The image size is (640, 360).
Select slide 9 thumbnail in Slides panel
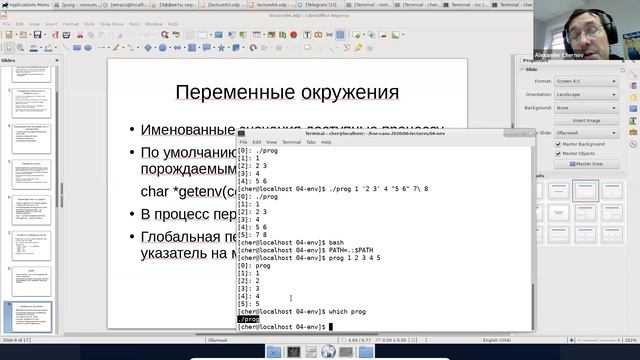(x=32, y=317)
